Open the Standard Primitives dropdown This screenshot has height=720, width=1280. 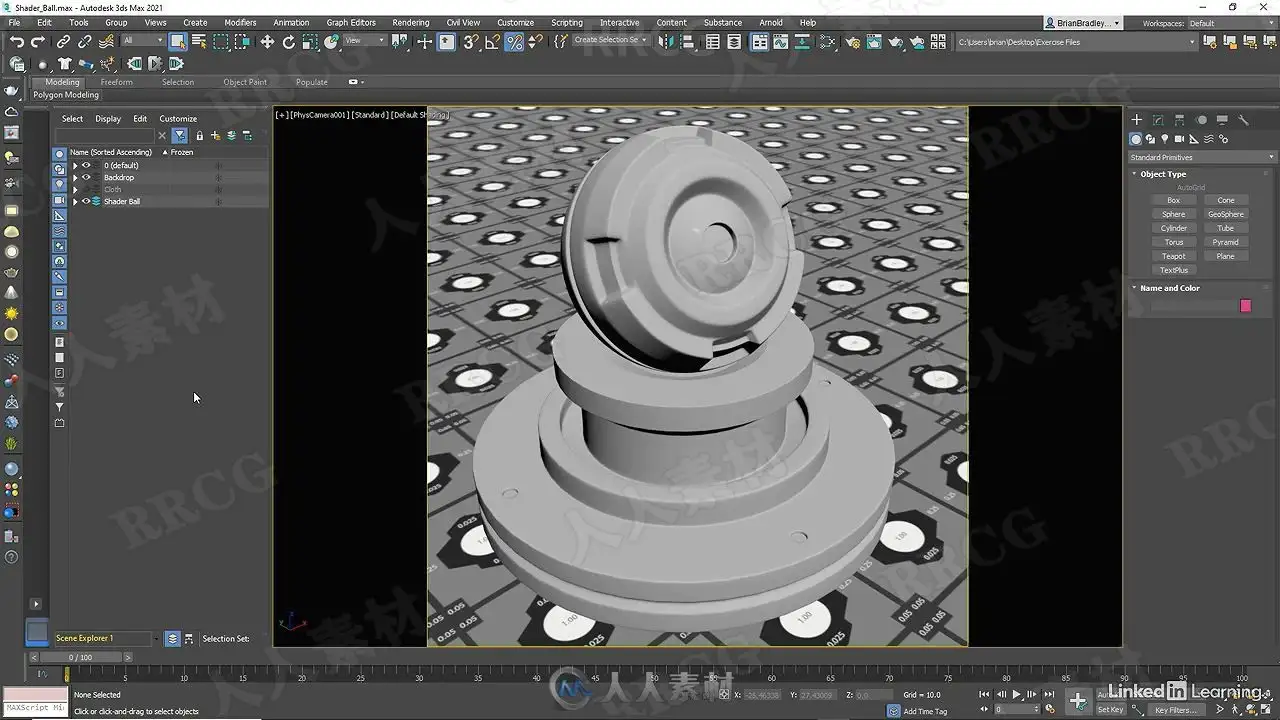pyautogui.click(x=1202, y=157)
